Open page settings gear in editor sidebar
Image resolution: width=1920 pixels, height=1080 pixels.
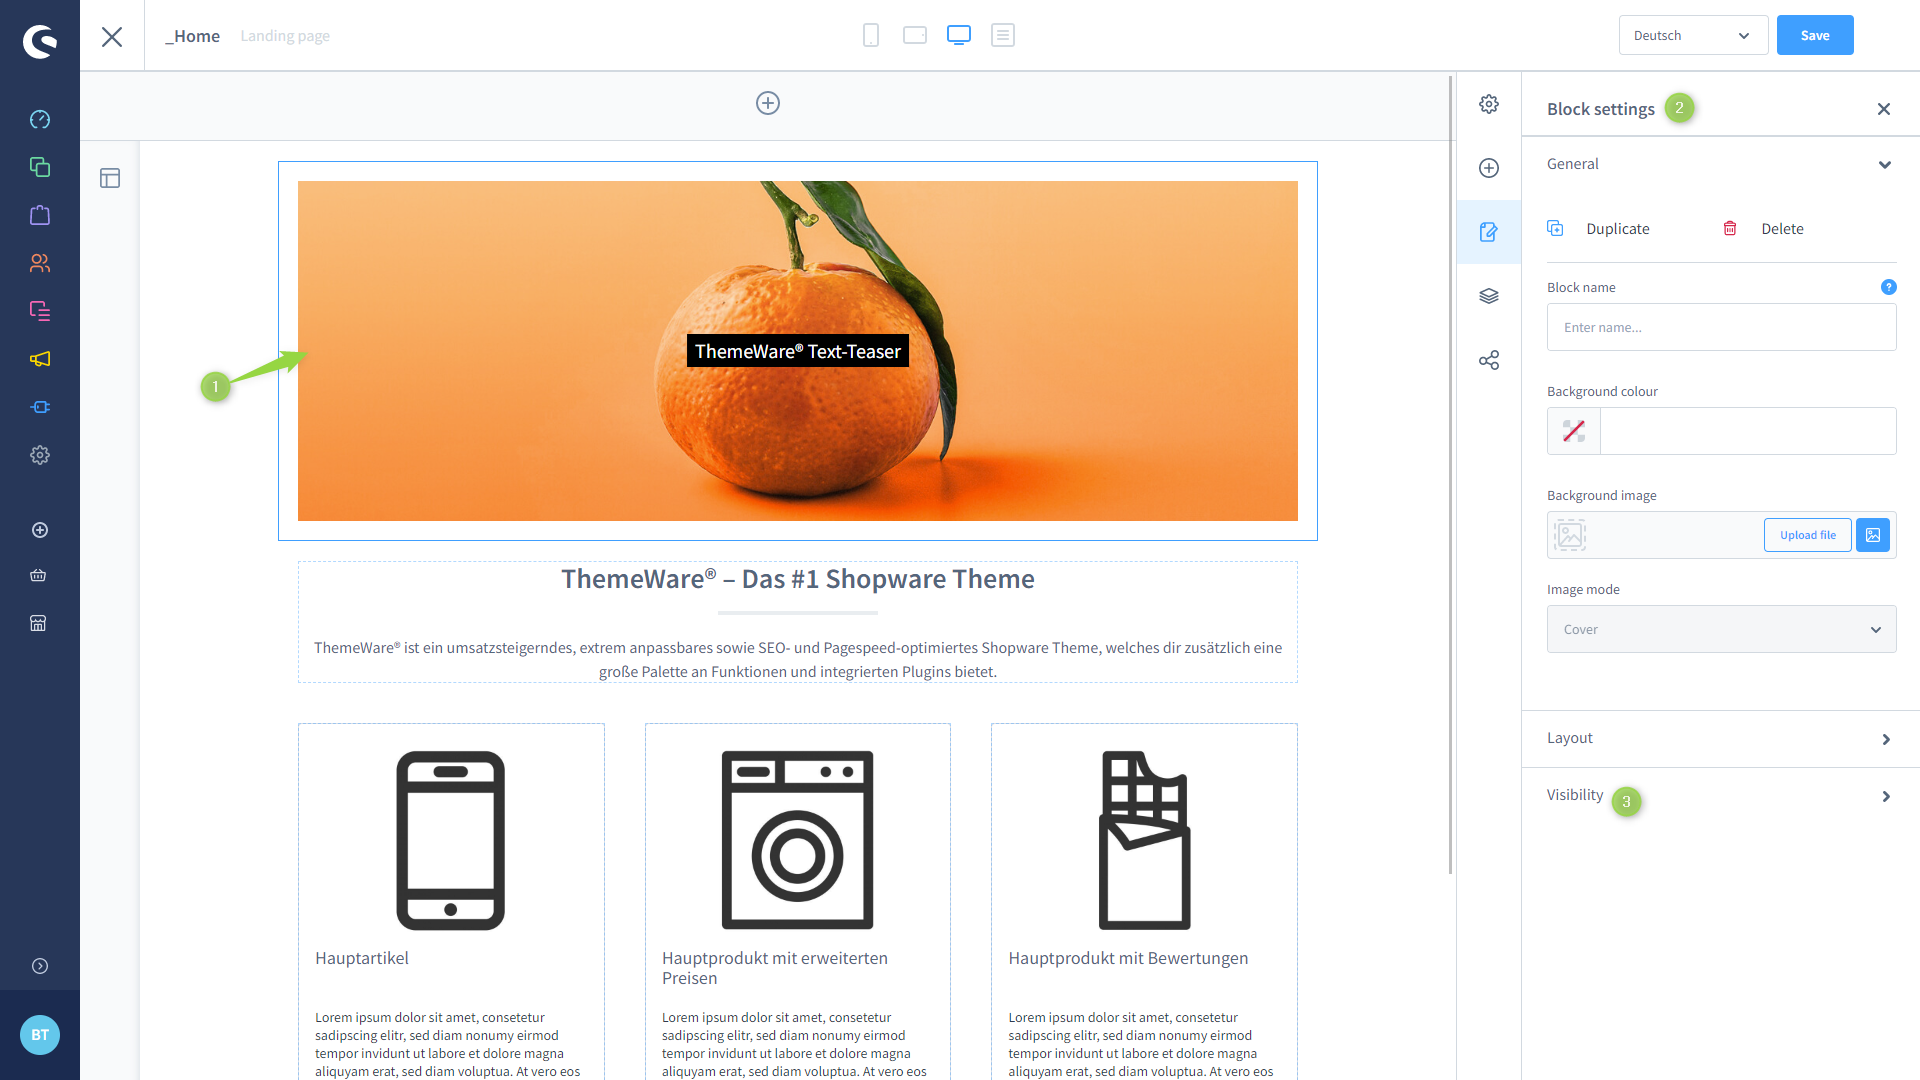(1489, 104)
